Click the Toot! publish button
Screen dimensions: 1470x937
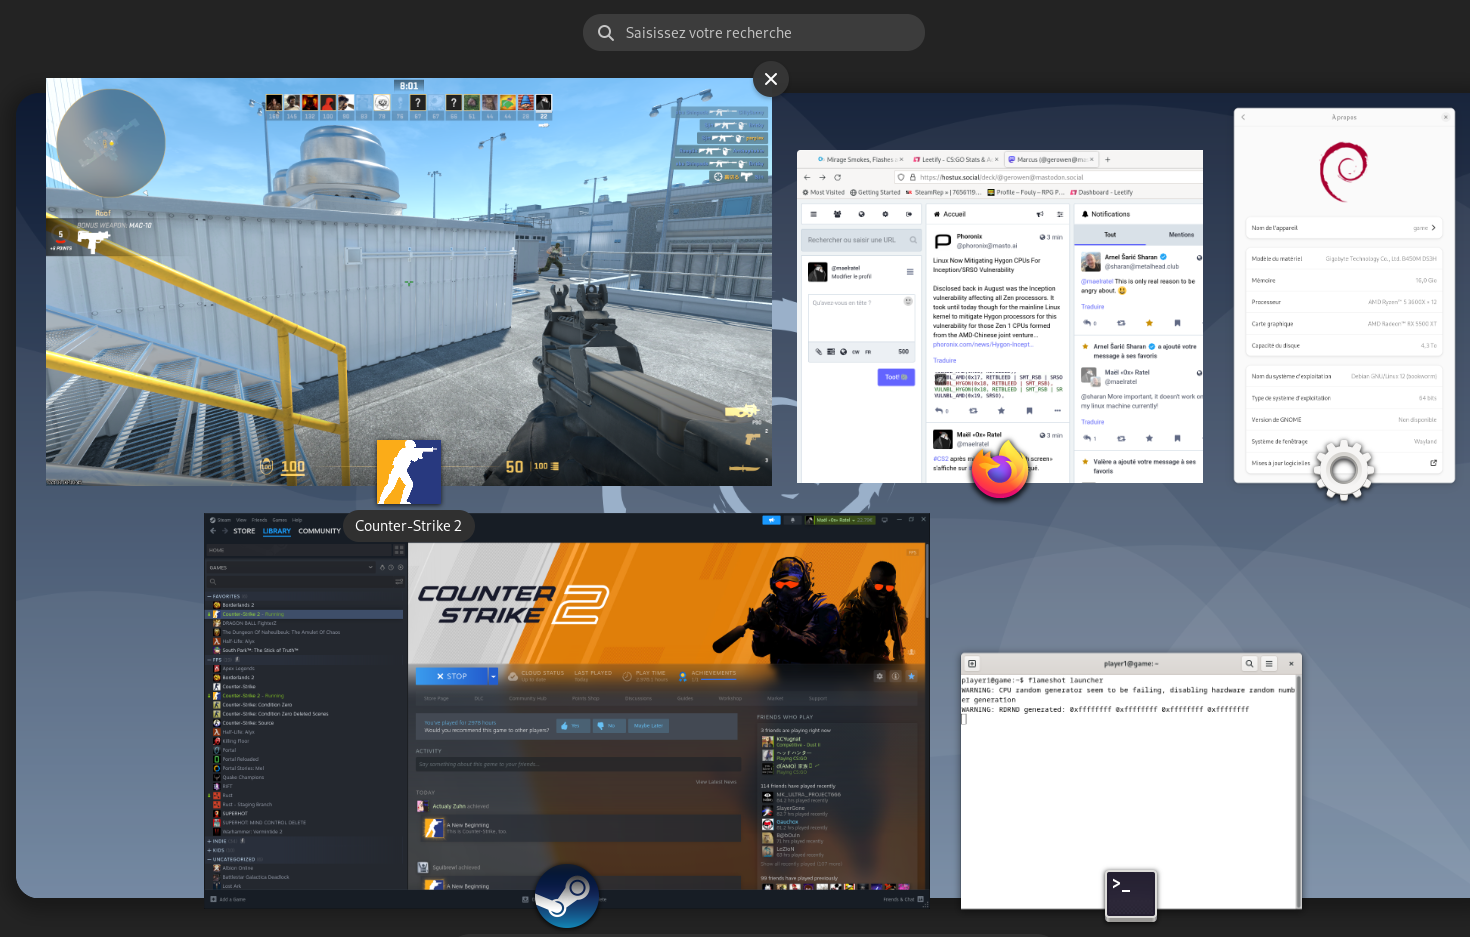tap(896, 377)
